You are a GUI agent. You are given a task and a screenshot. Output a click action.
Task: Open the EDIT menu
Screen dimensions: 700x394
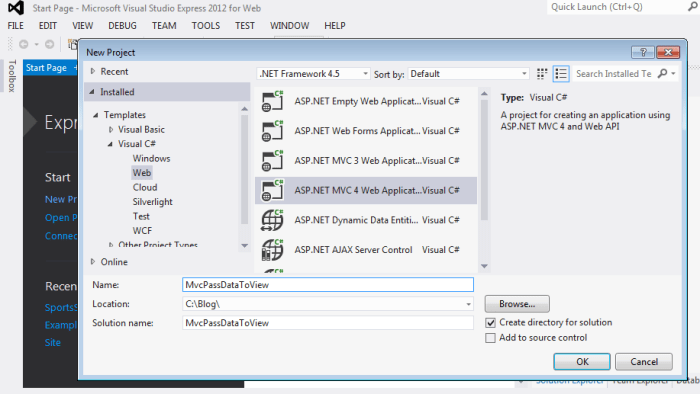48,25
